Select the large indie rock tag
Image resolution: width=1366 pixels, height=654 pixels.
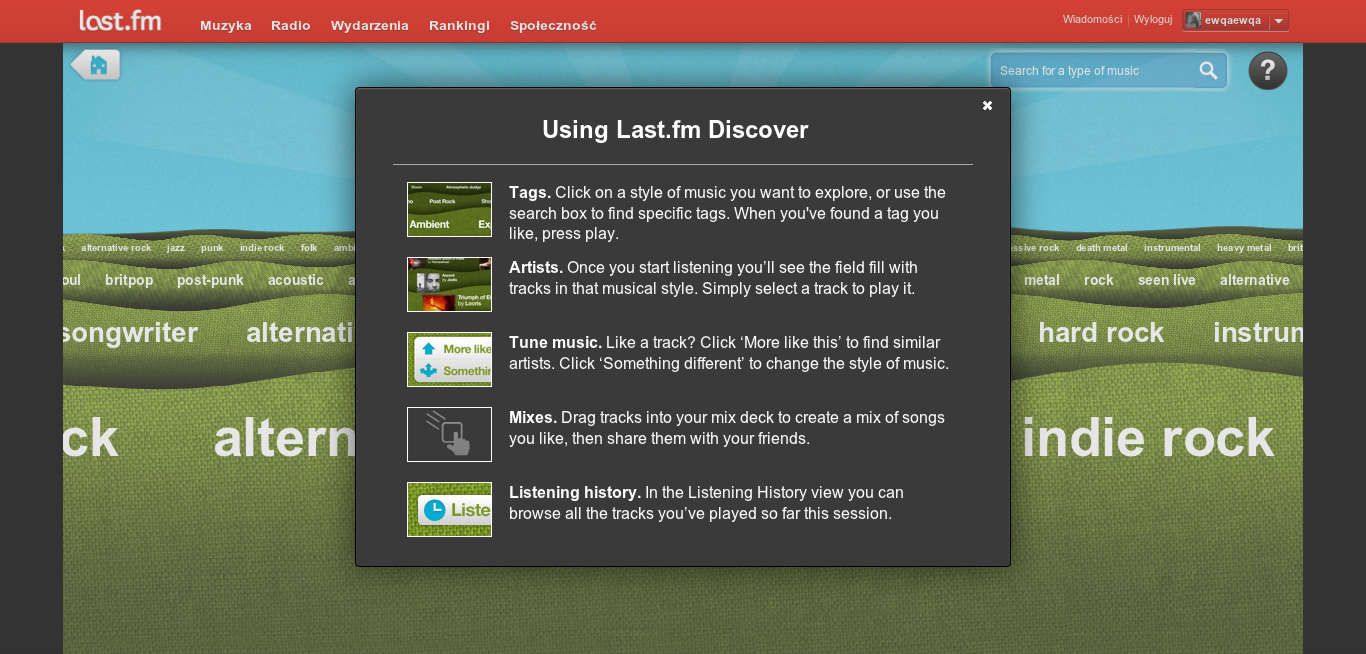(x=1148, y=439)
